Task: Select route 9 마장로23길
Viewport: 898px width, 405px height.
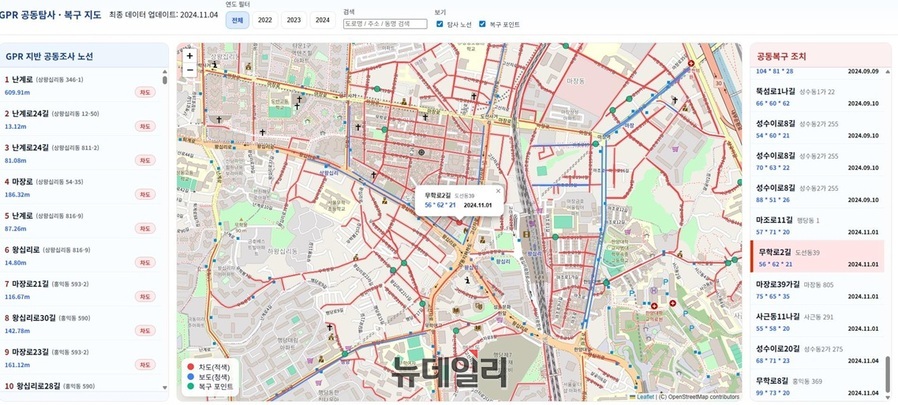Action: [81, 357]
